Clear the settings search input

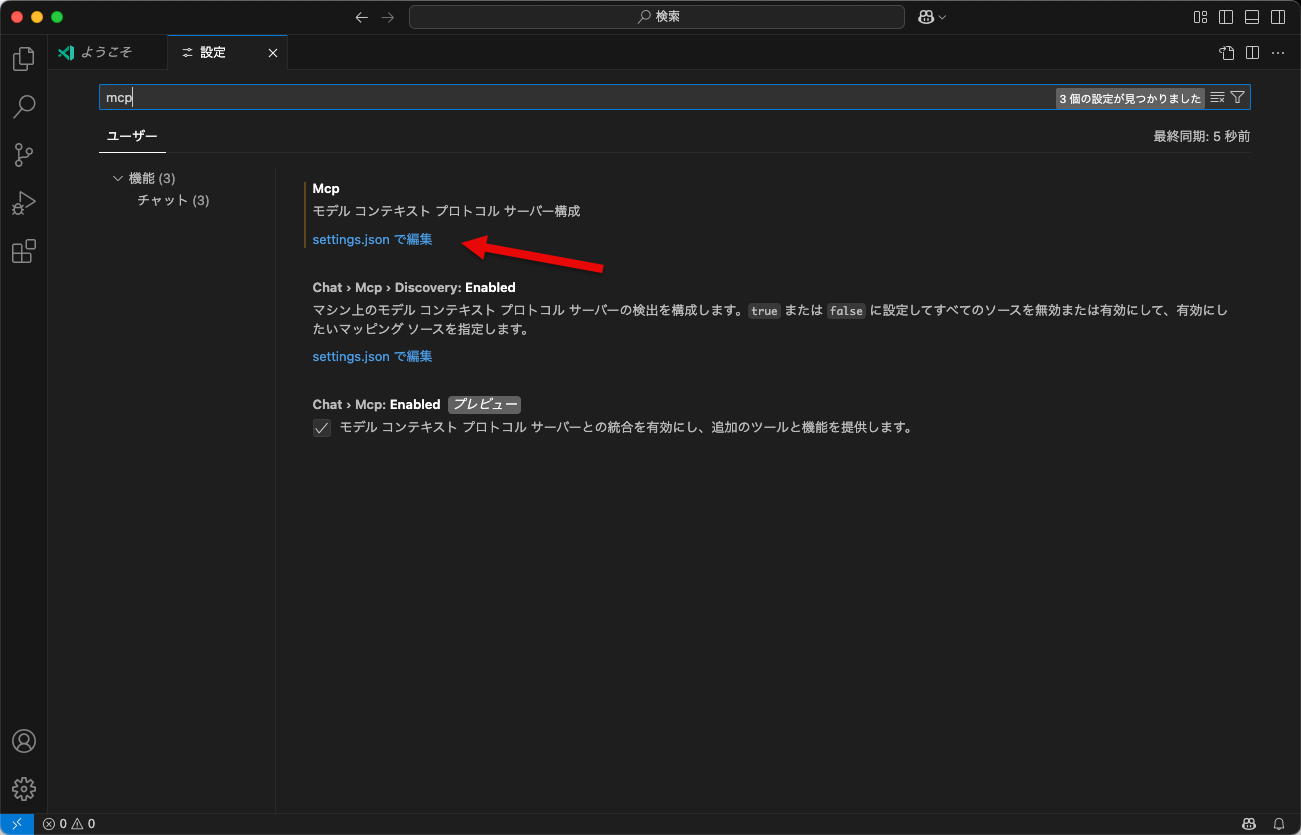pyautogui.click(x=1217, y=97)
